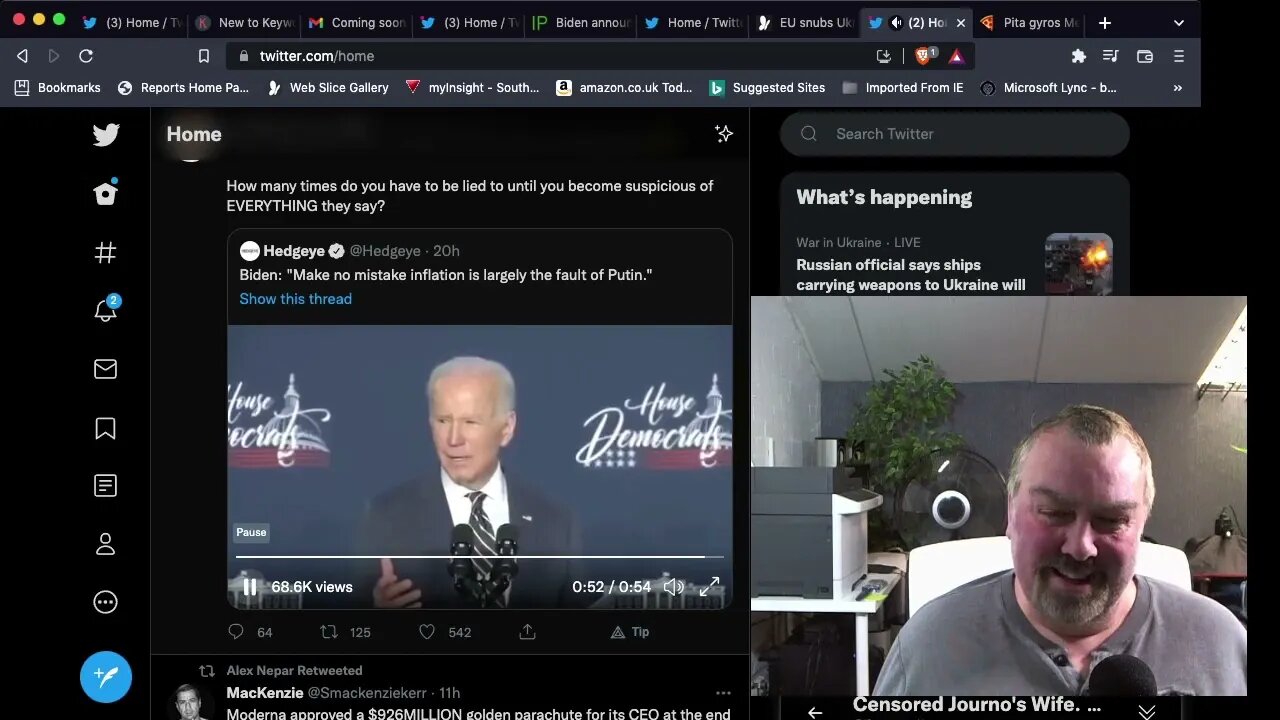1280x720 pixels.
Task: Open the Hedgeye account name
Action: click(x=295, y=251)
